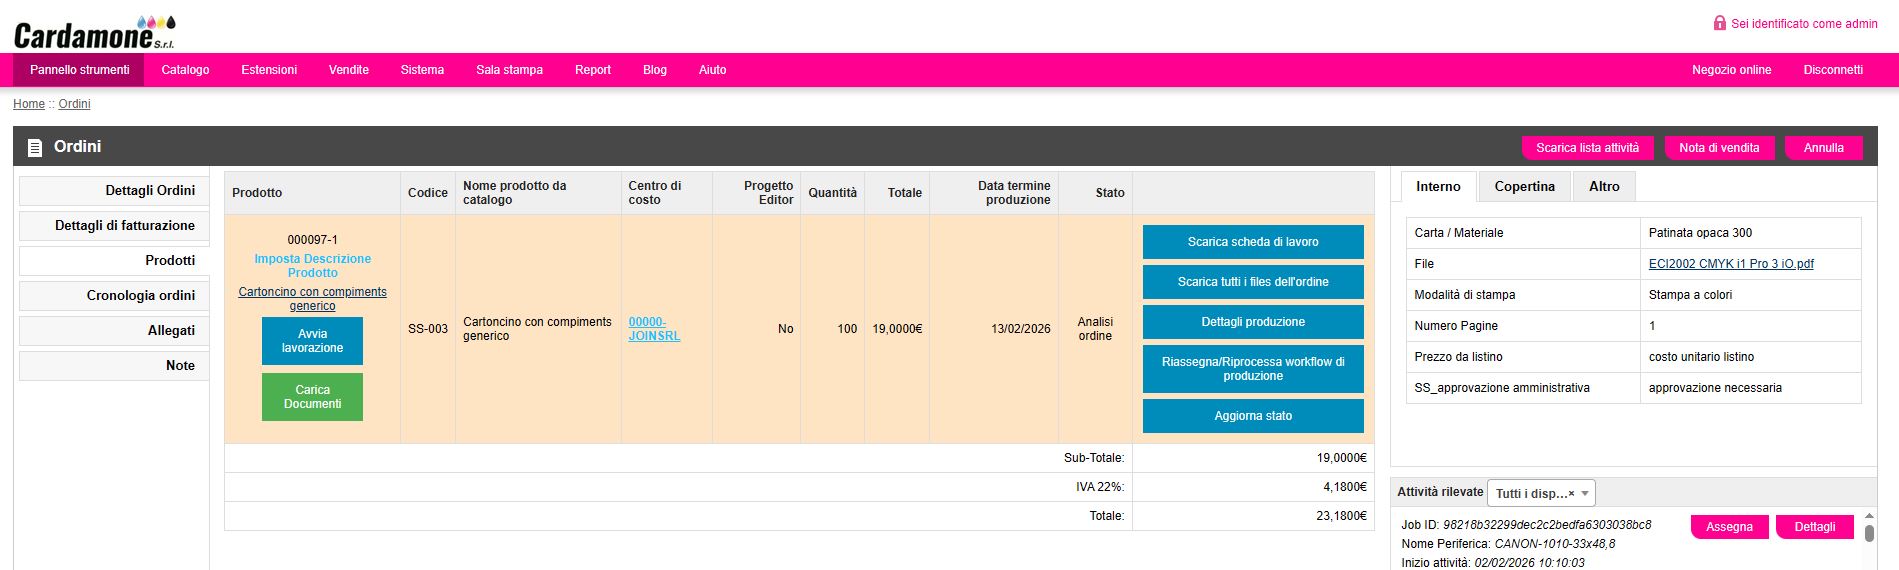Click the Job ID 98218b32299dec2c2bedfa6303038bc8
Viewport: 1899px width, 570px height.
point(1547,525)
